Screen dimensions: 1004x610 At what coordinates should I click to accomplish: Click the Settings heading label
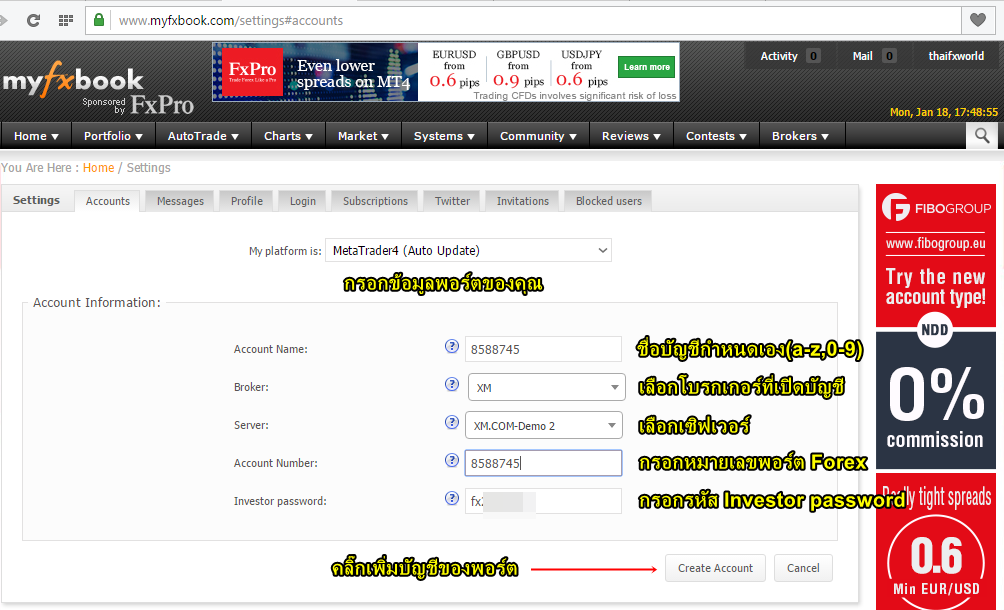point(36,200)
